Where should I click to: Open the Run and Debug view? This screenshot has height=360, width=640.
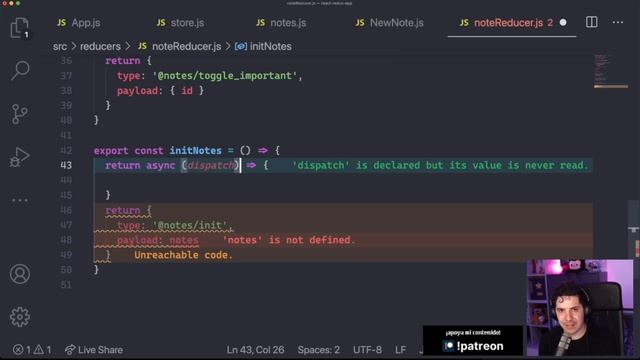[x=19, y=157]
